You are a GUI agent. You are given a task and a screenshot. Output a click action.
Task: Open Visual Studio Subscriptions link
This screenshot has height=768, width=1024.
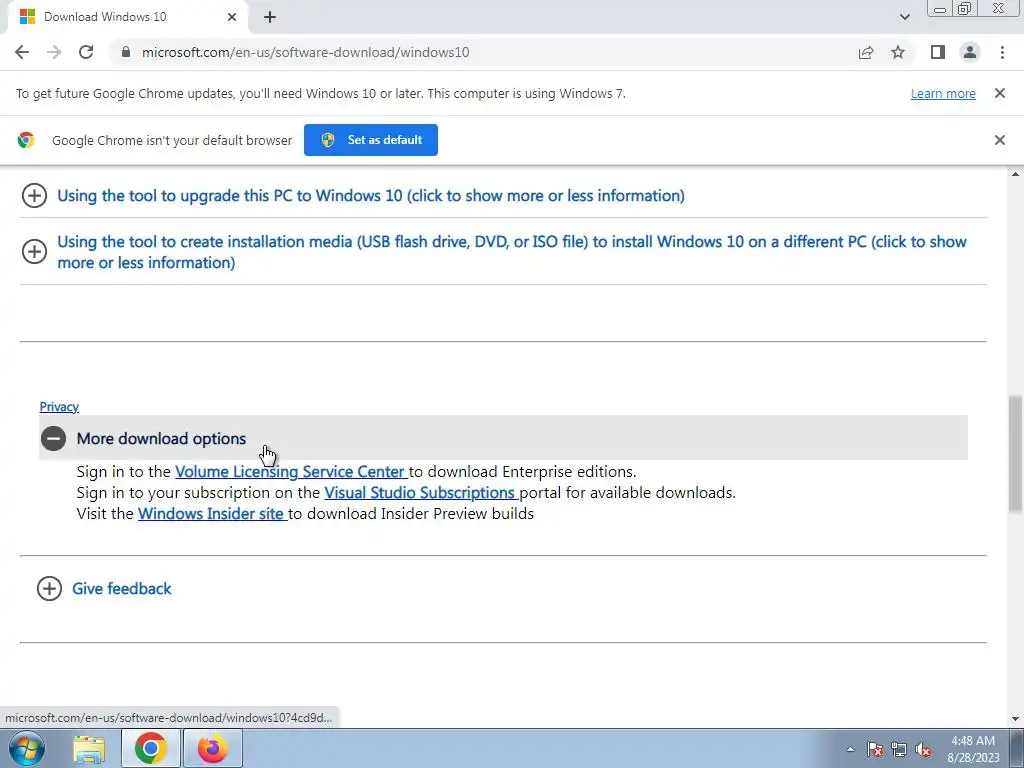click(421, 492)
